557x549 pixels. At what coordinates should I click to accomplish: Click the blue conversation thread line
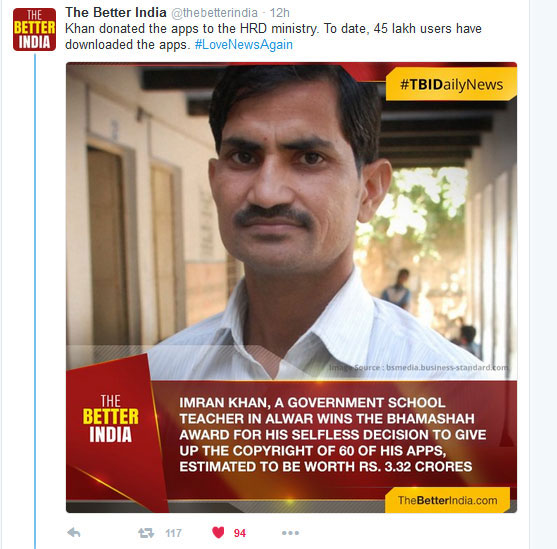click(35, 301)
